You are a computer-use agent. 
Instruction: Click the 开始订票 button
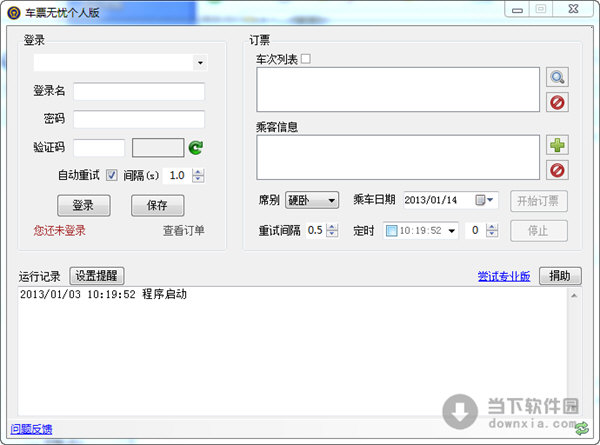(538, 201)
